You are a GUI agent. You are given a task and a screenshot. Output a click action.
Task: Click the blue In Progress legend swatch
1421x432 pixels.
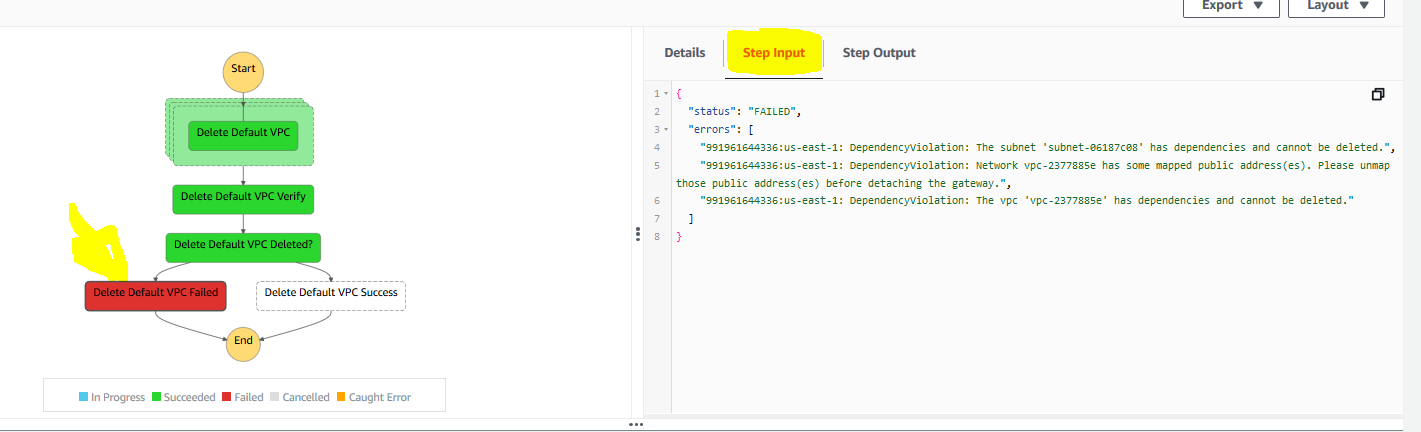[x=84, y=398]
